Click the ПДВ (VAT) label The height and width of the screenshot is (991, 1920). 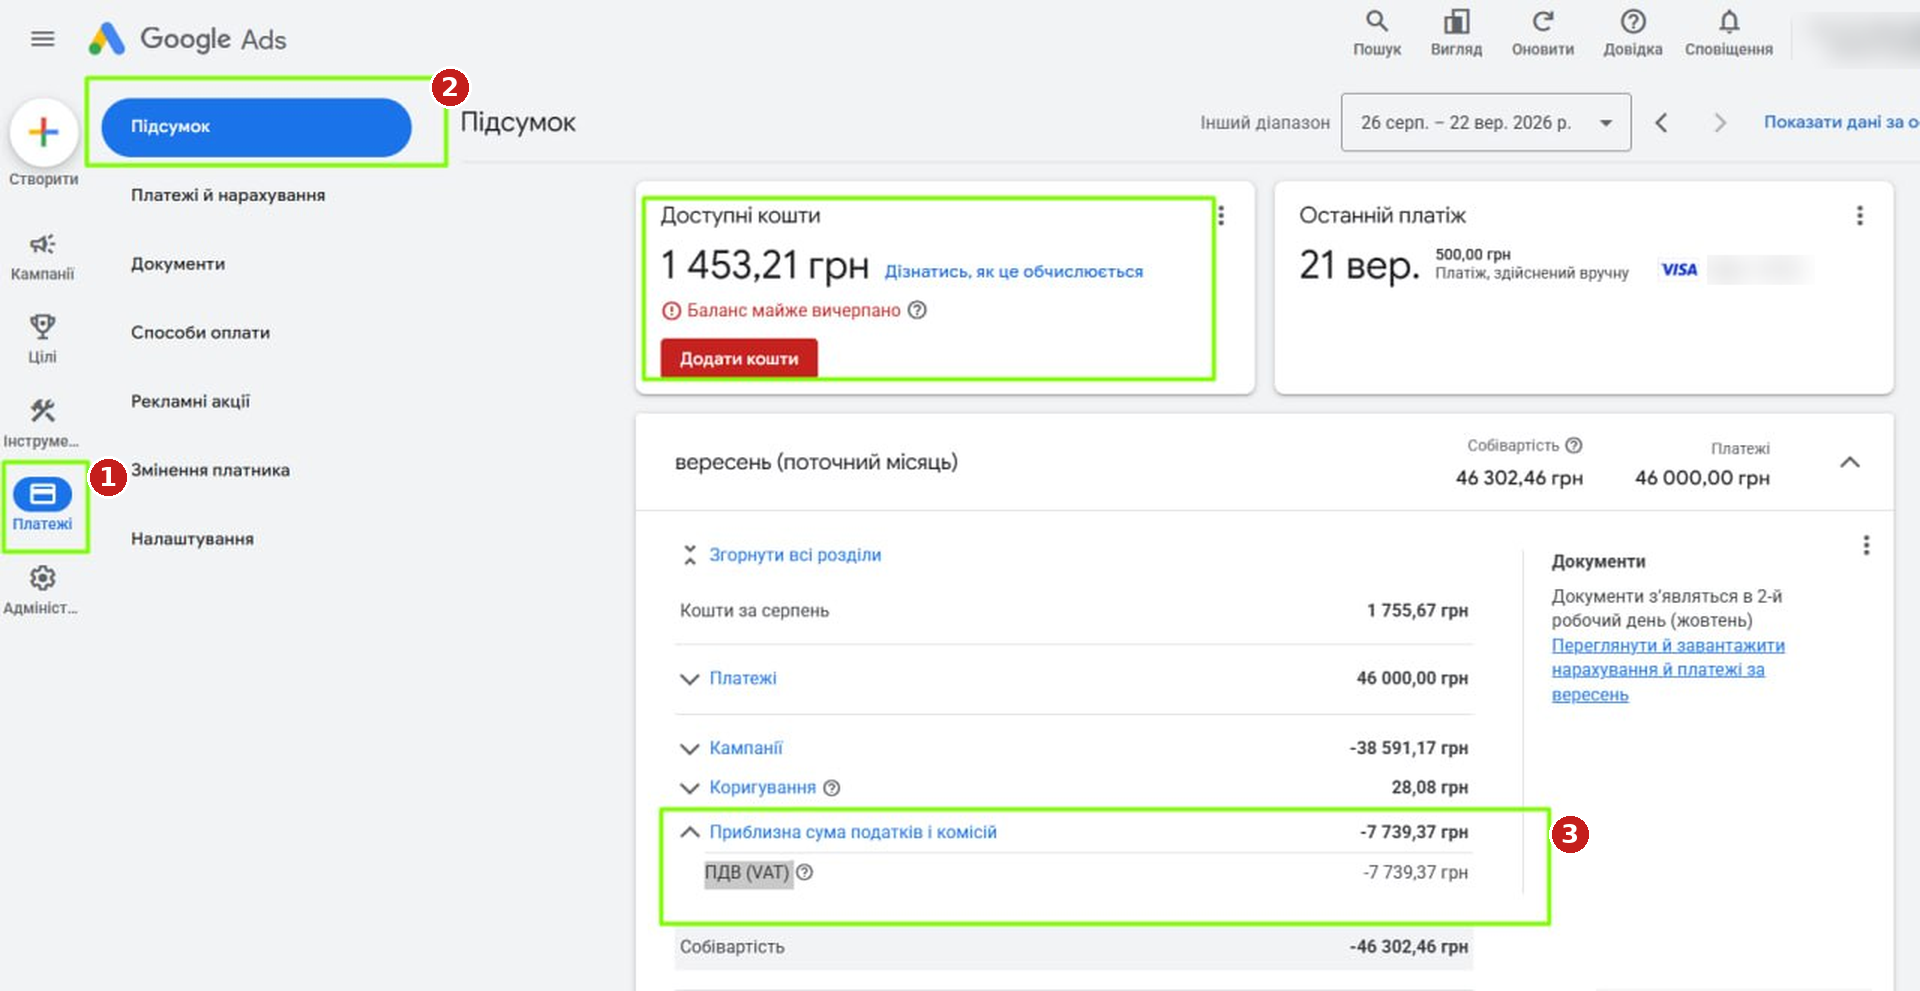(x=747, y=872)
